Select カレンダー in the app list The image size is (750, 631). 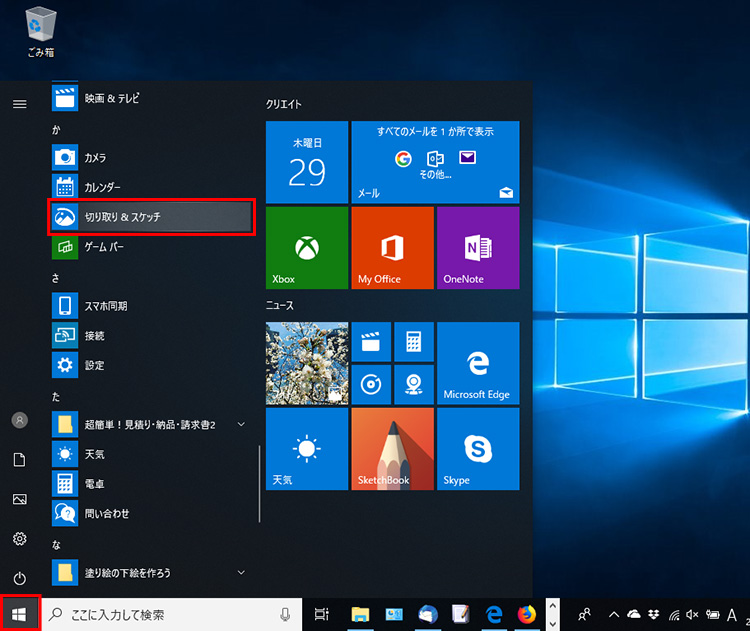pos(102,187)
